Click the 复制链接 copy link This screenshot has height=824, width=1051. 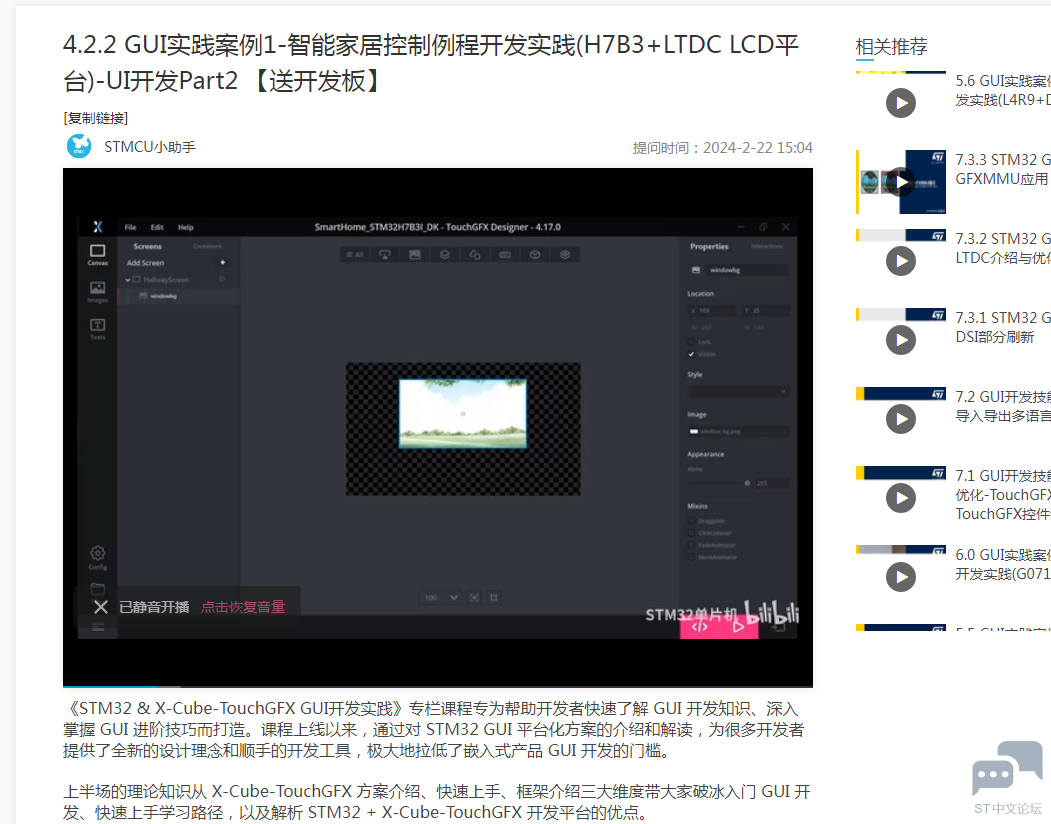click(x=96, y=119)
